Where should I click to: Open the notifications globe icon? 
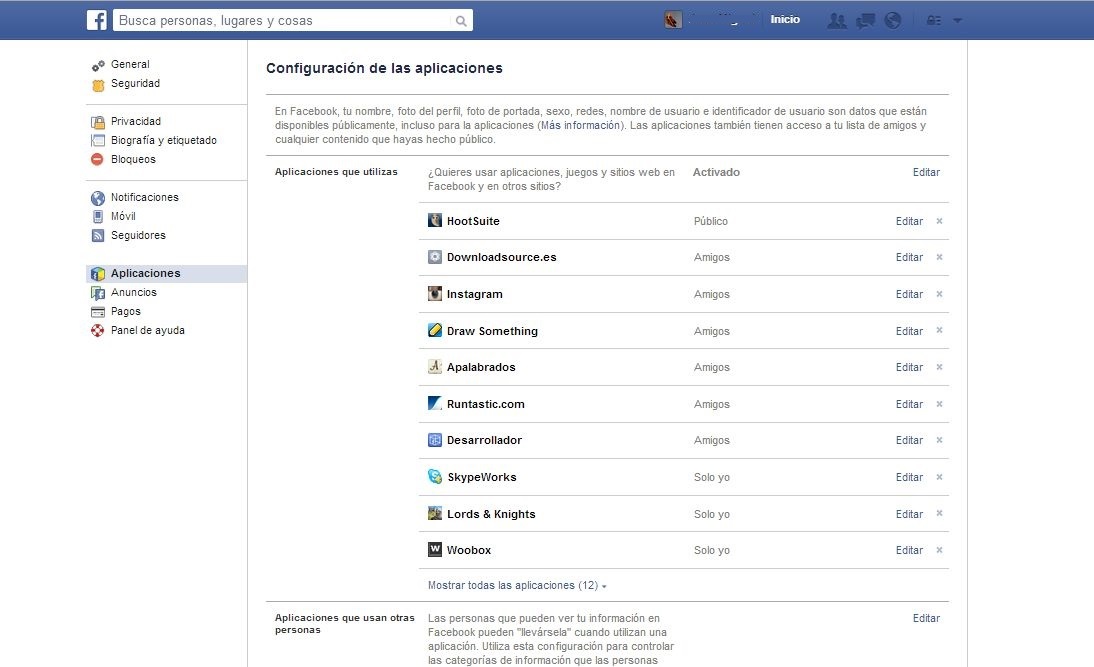pos(892,21)
